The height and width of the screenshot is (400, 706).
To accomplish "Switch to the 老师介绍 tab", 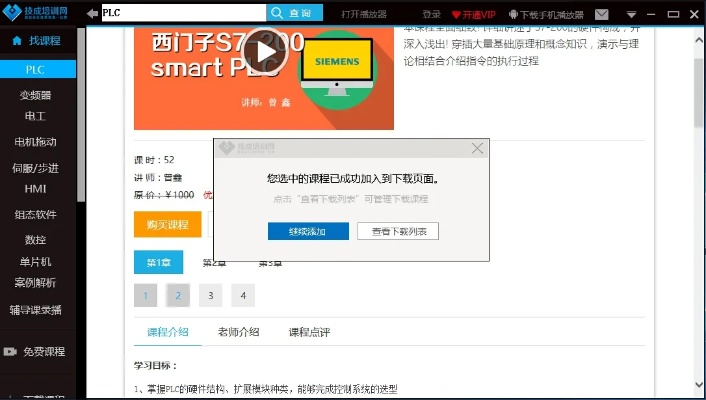I will pyautogui.click(x=238, y=332).
